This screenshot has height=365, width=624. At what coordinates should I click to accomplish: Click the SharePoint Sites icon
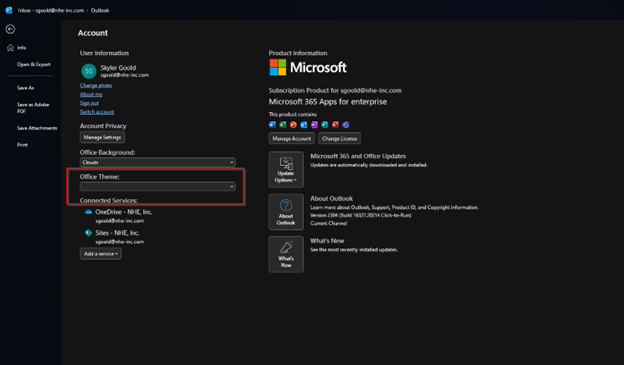(x=88, y=233)
